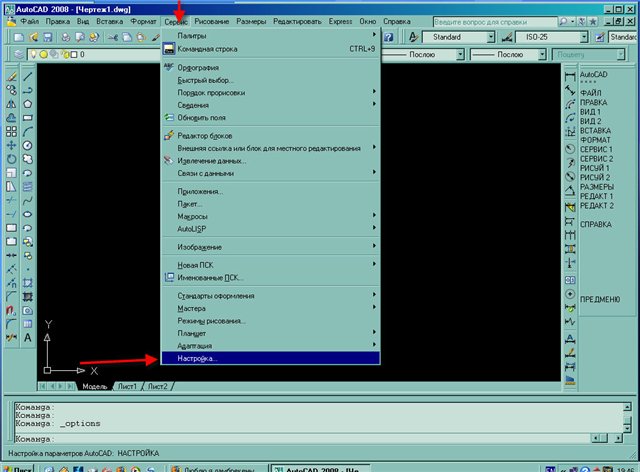
Task: Click РАЗМЕРЫ in the screen menu
Action: pyautogui.click(x=597, y=187)
